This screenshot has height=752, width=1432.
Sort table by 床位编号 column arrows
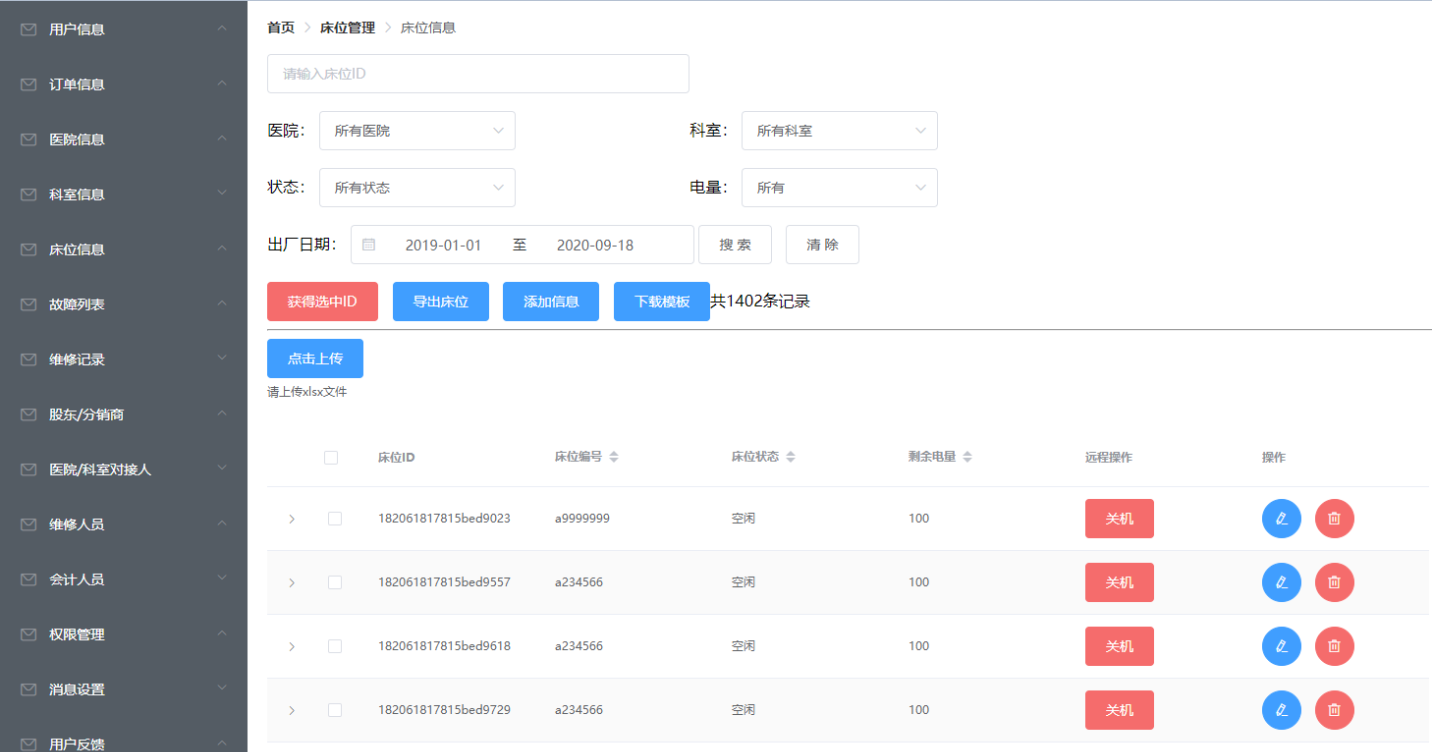pyautogui.click(x=614, y=457)
